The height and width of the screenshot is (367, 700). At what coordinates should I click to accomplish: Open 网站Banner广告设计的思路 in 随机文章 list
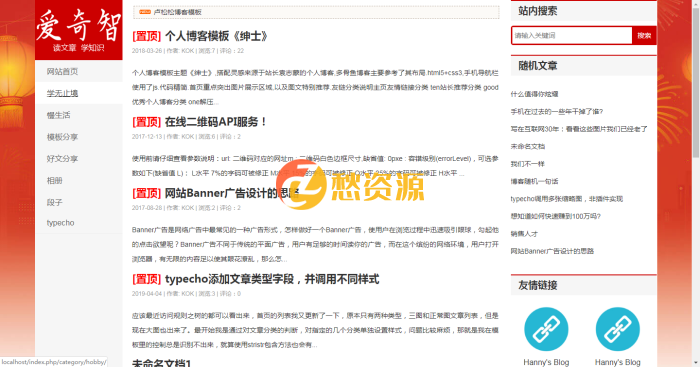pos(552,251)
